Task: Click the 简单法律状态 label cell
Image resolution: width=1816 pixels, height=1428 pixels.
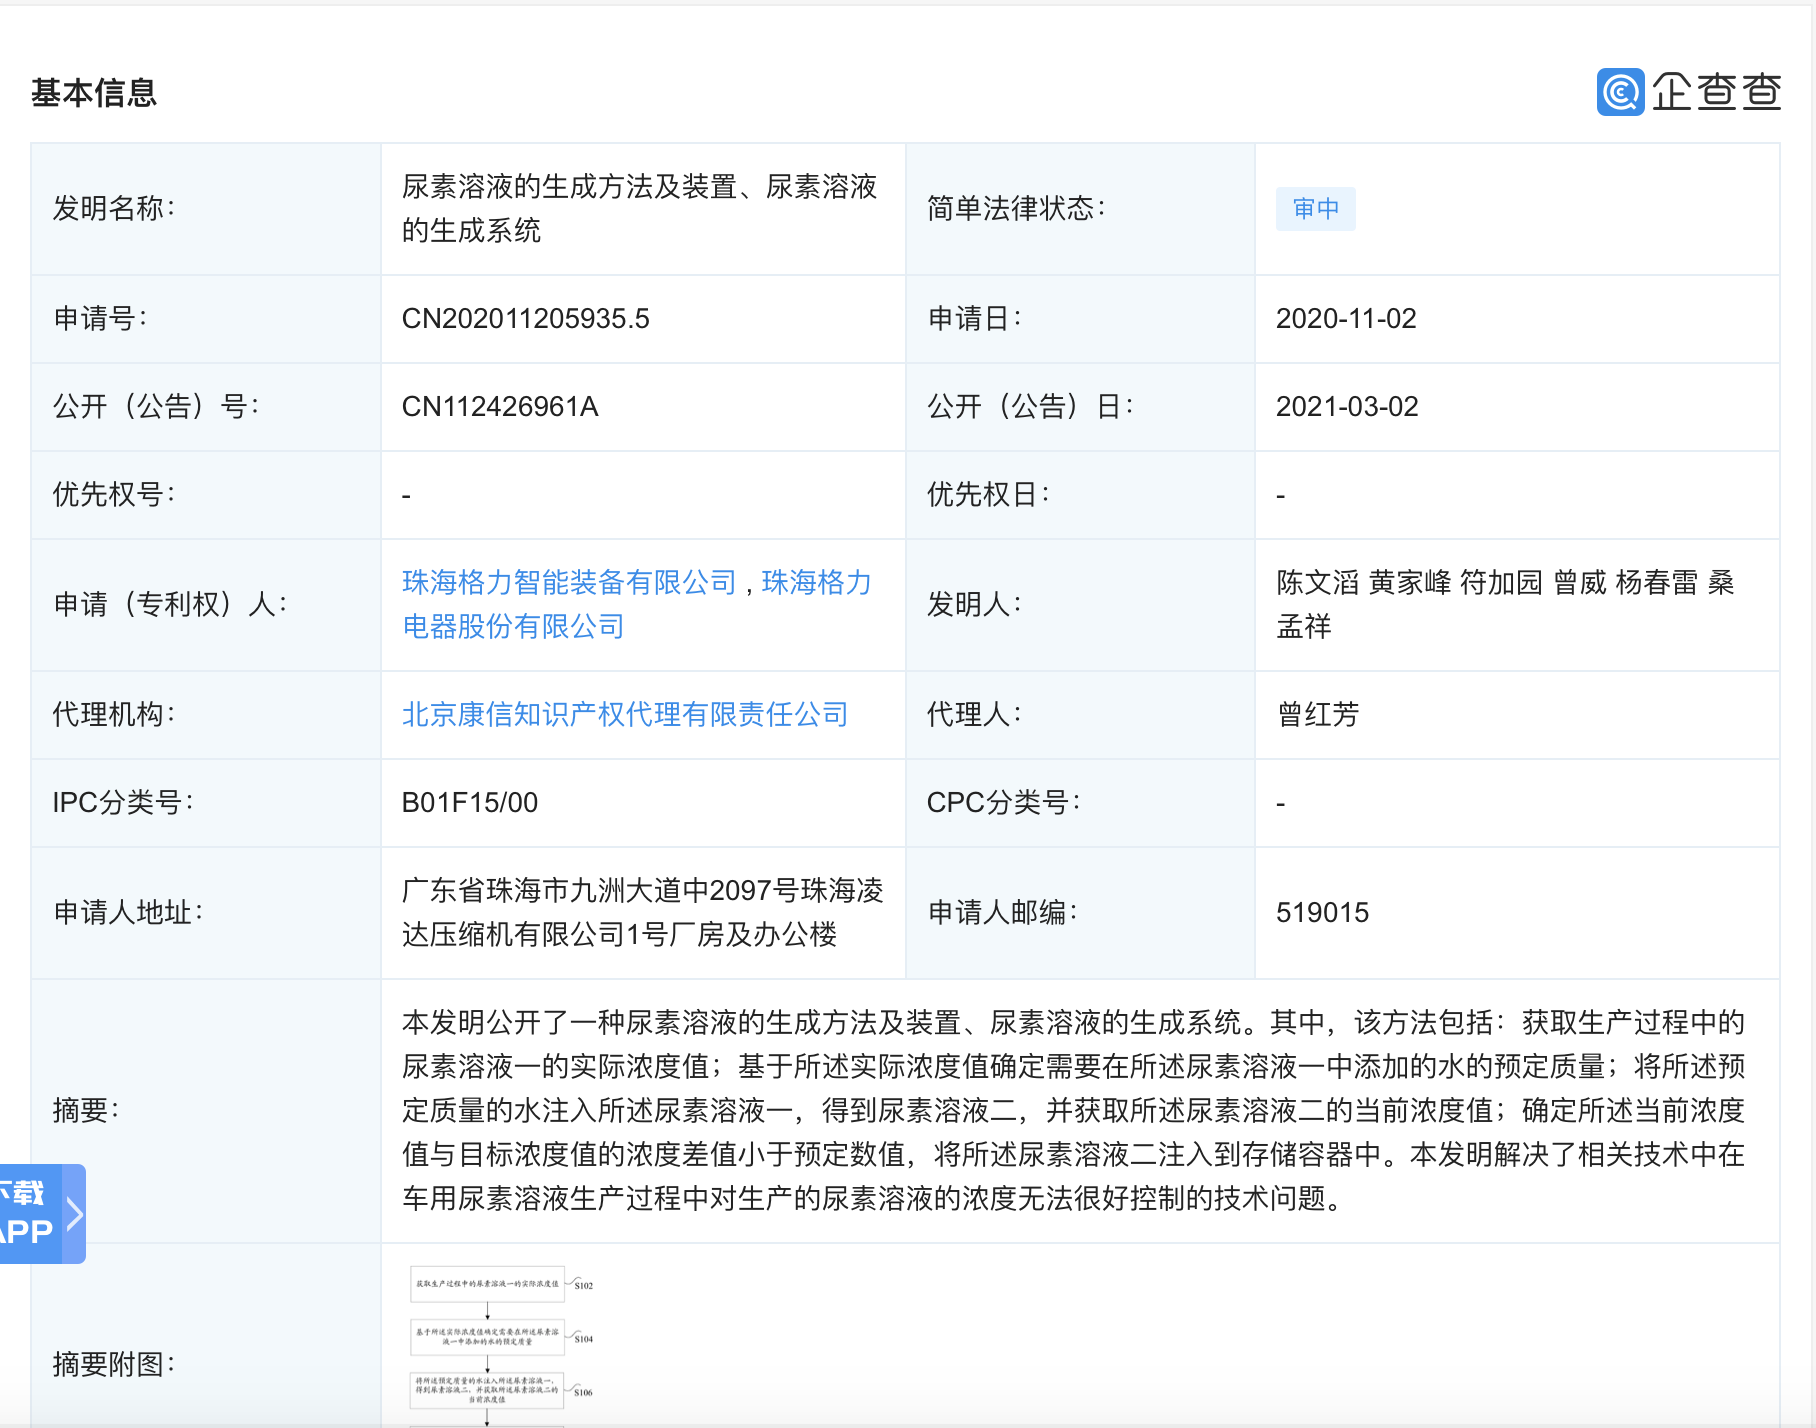Action: click(x=1080, y=209)
